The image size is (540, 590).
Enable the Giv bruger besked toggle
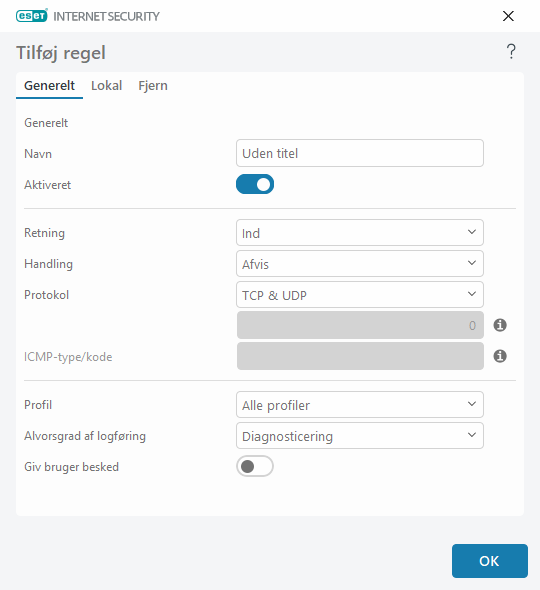click(255, 467)
